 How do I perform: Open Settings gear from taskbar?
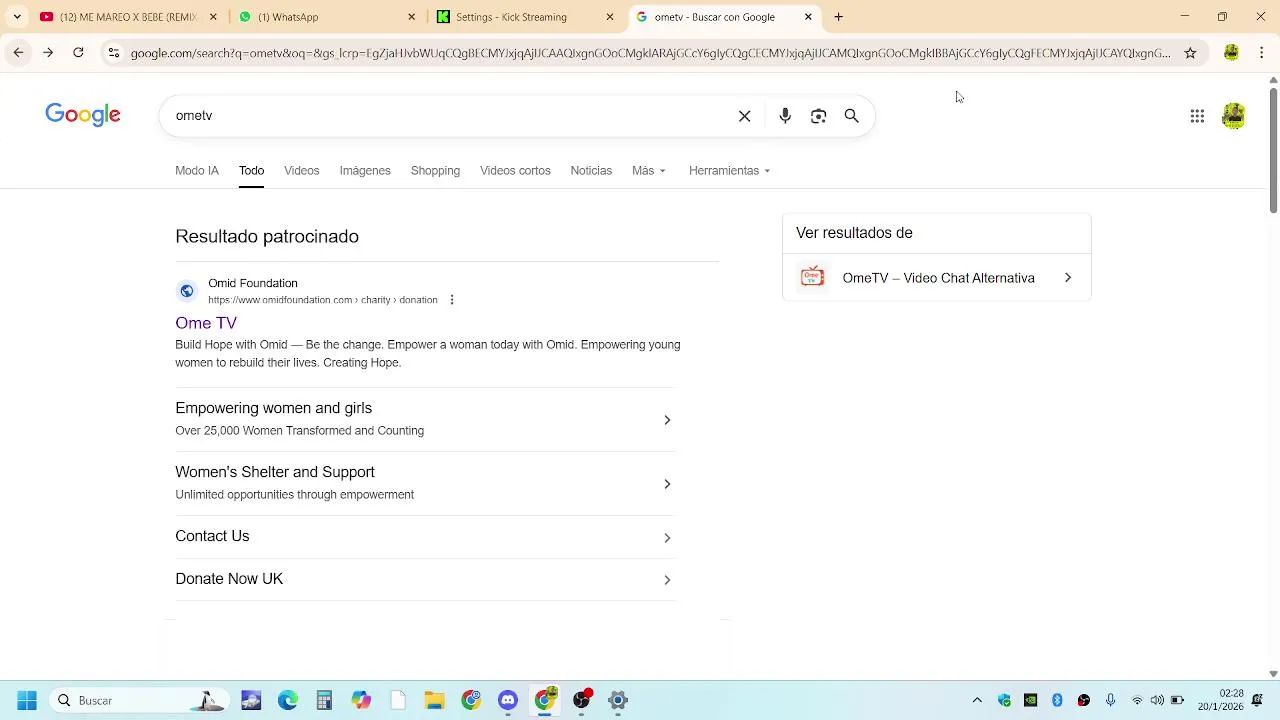[618, 700]
